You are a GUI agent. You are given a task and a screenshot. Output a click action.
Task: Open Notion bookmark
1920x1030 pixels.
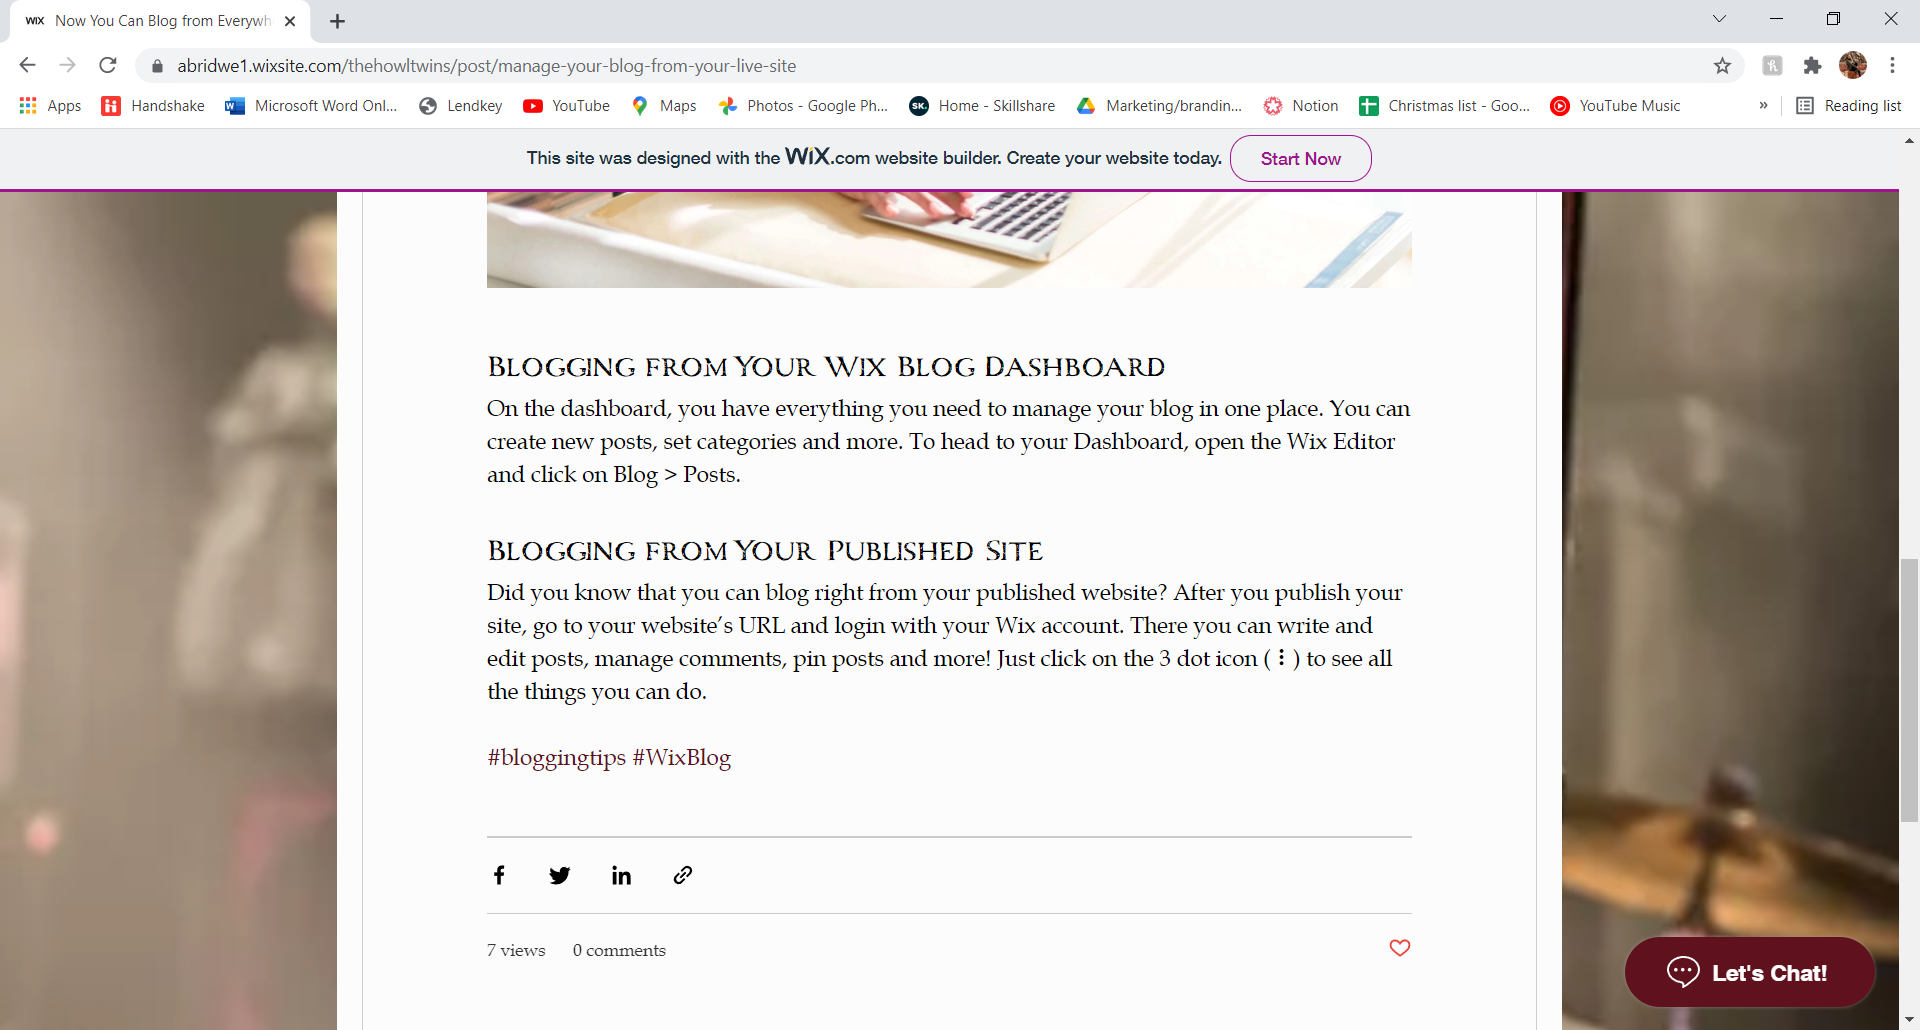pyautogui.click(x=1300, y=106)
